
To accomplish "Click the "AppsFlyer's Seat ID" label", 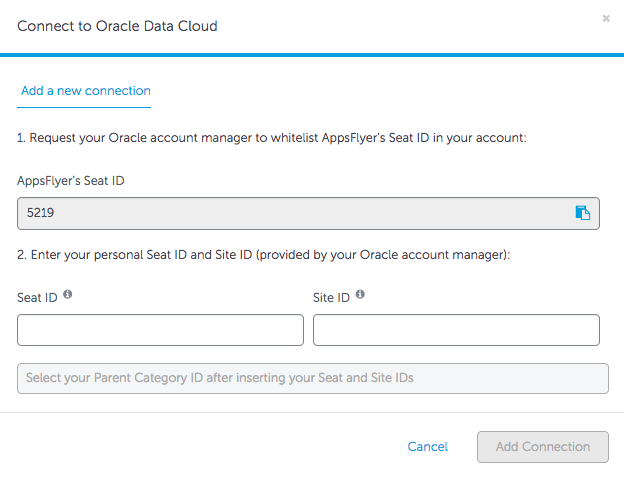I will coord(71,181).
